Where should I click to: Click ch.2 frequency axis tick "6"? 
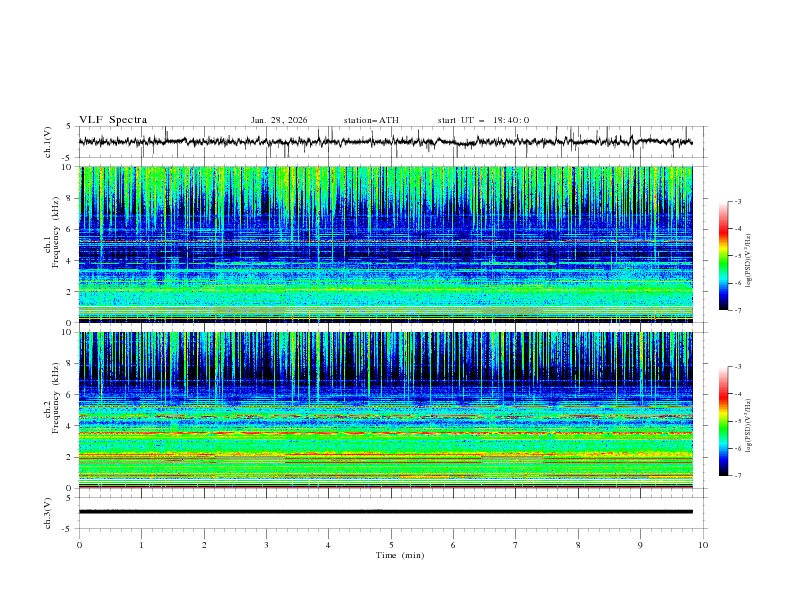69,395
